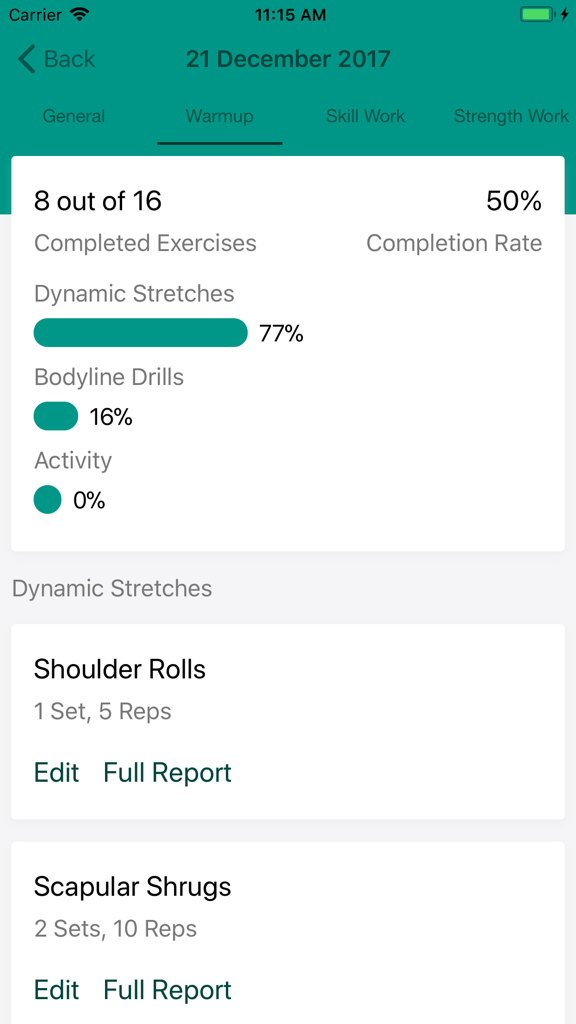Viewport: 576px width, 1024px height.
Task: Click the 50% Completion Rate value
Action: 514,201
